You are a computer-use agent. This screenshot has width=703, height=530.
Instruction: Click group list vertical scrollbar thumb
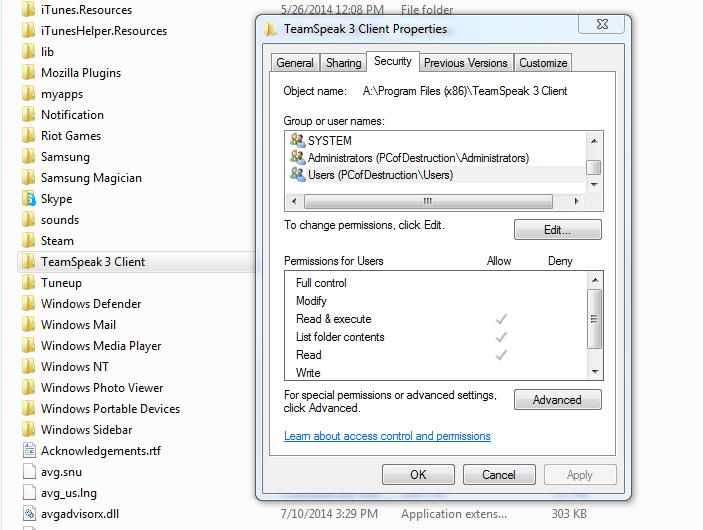(x=594, y=167)
